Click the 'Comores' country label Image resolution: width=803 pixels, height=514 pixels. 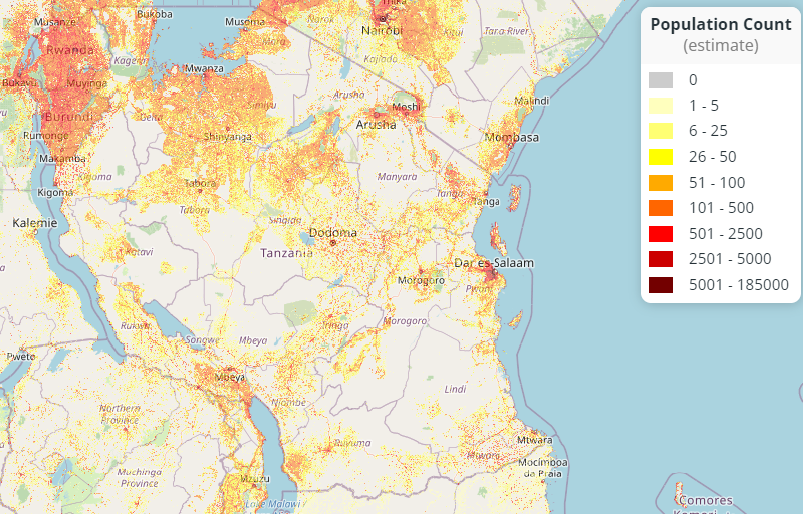pos(706,500)
